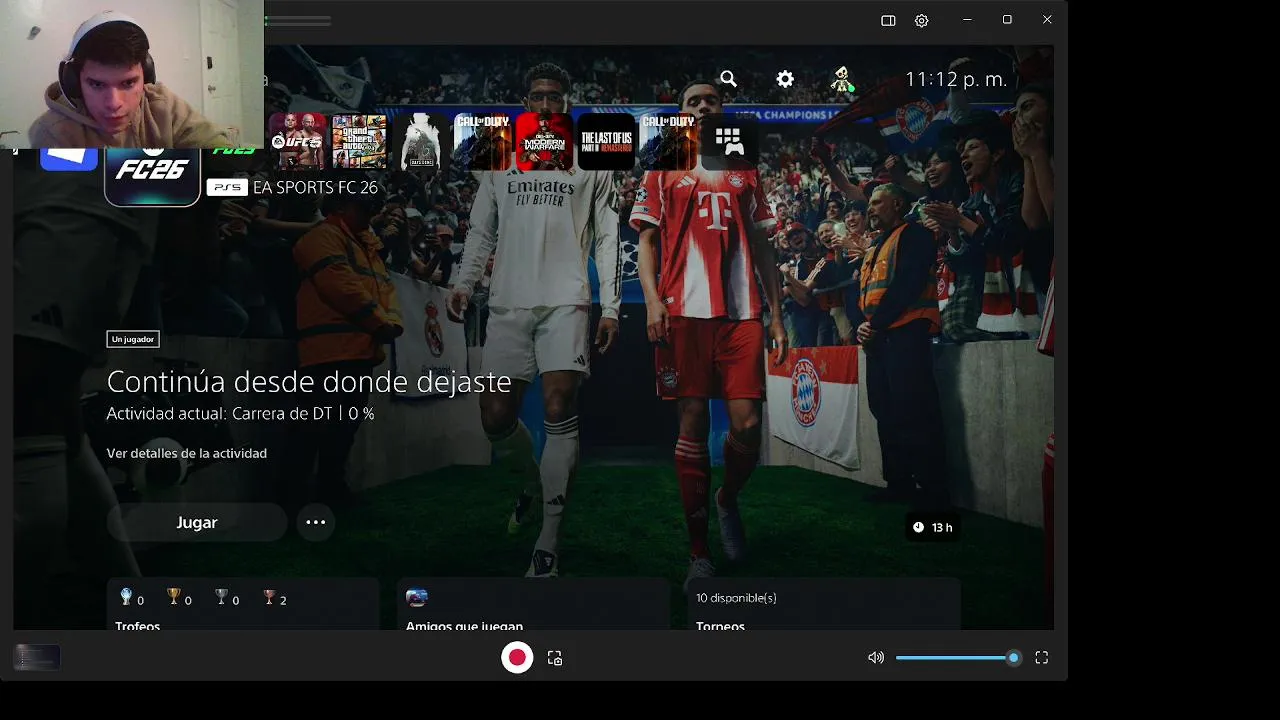
Task: Open the Amigos que juegan card
Action: coord(533,604)
